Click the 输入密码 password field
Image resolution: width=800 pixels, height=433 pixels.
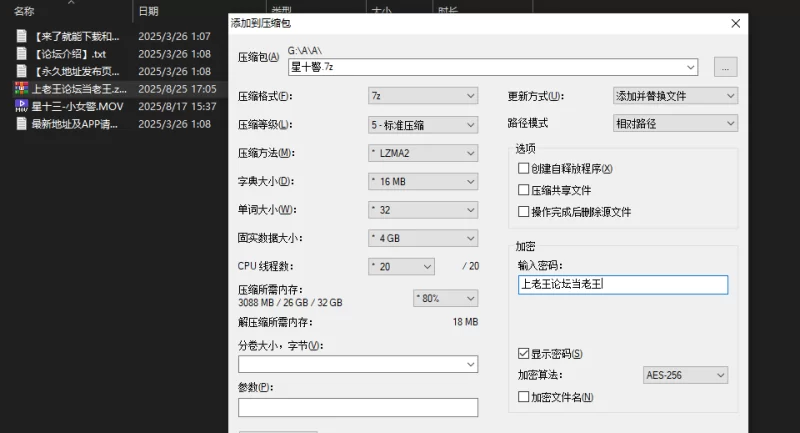[x=623, y=285]
